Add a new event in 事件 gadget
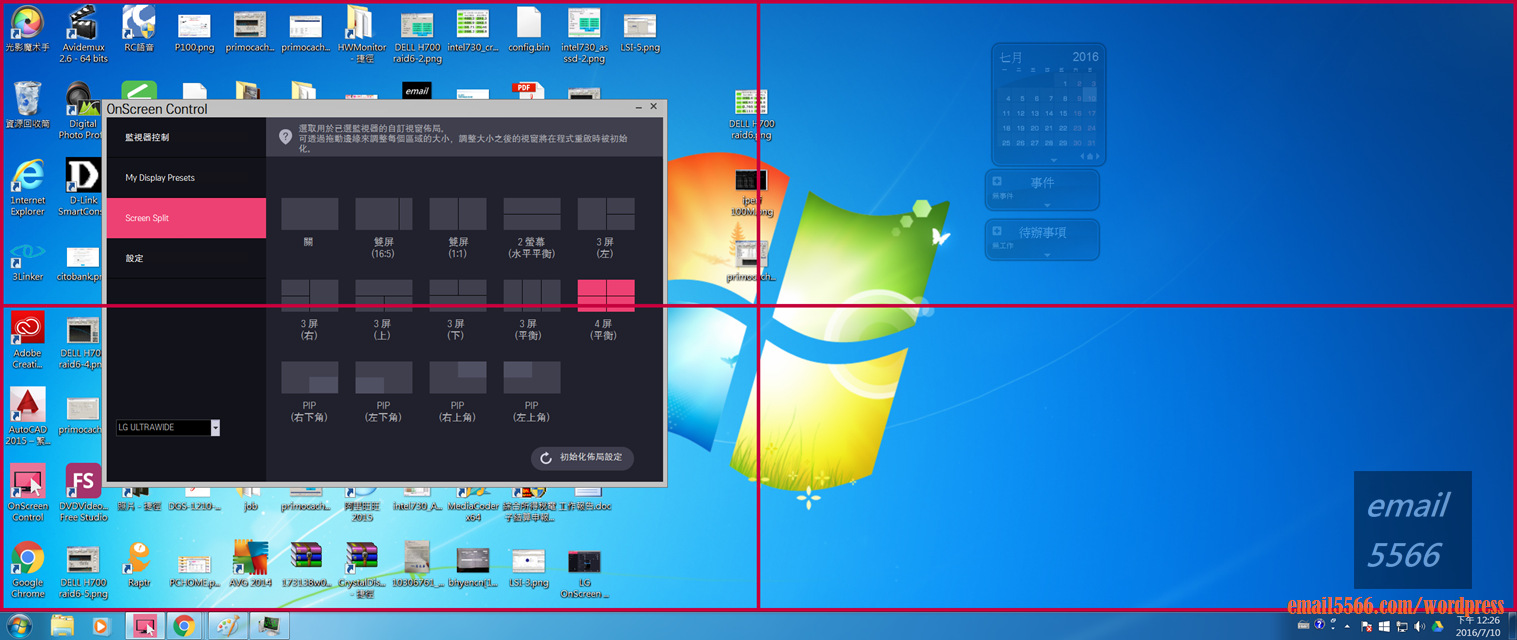The height and width of the screenshot is (640, 1517). pos(997,182)
